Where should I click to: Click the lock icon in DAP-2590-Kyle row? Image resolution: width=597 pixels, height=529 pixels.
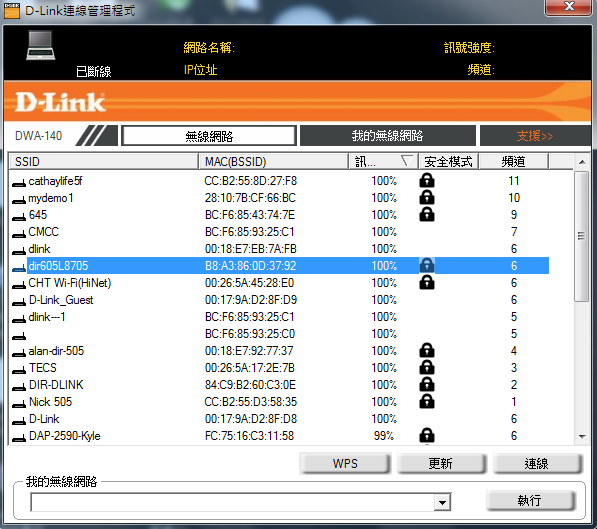coord(427,436)
